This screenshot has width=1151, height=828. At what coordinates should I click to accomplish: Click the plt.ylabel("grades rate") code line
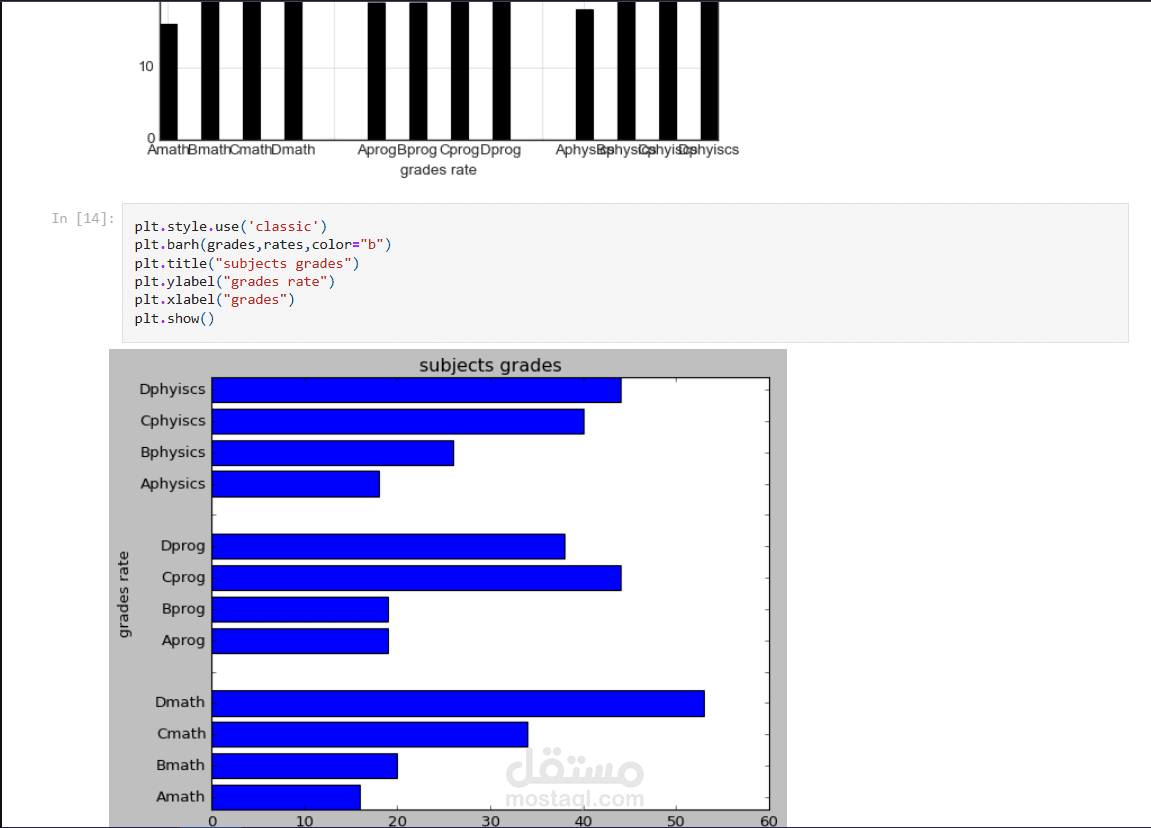[234, 281]
